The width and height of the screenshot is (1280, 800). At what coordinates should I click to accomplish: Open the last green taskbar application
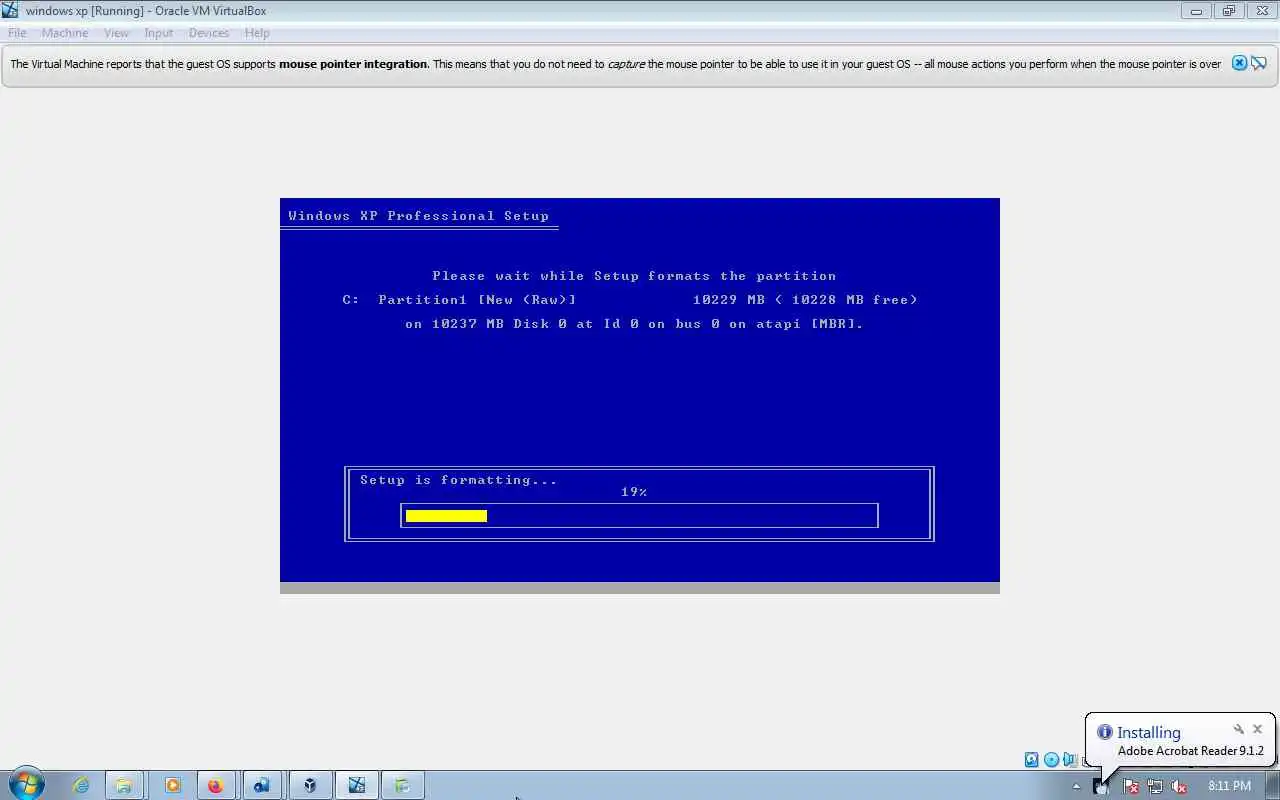click(404, 785)
